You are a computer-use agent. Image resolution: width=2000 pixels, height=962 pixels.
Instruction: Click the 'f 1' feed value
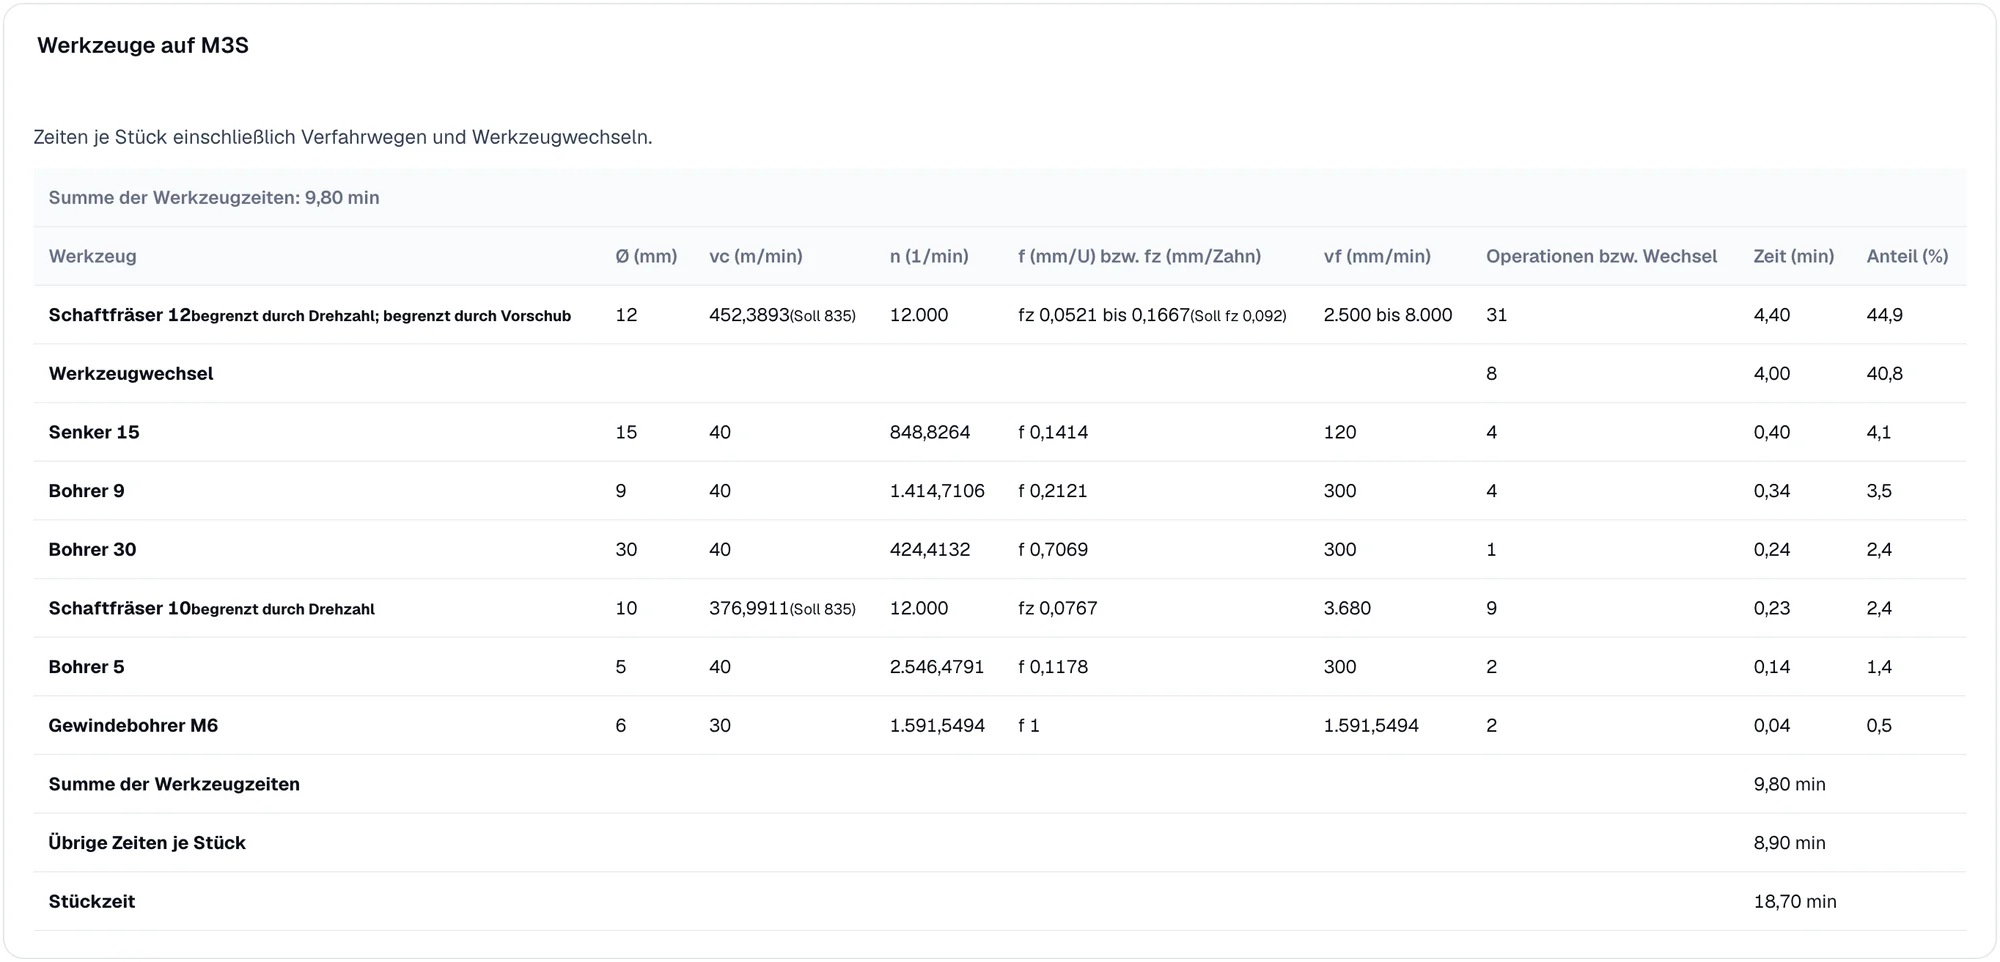tap(1029, 726)
